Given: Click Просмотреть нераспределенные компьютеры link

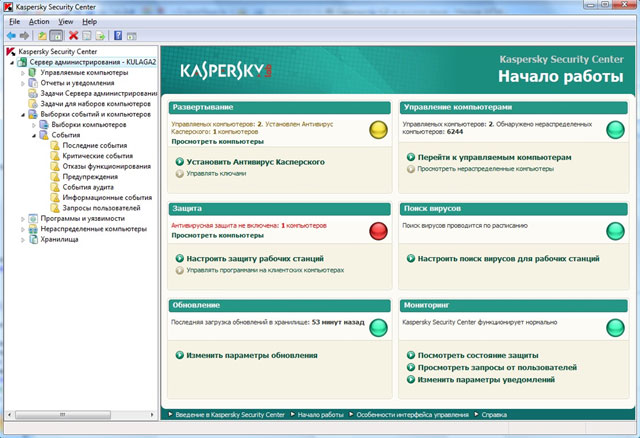Looking at the screenshot, I should [x=485, y=169].
